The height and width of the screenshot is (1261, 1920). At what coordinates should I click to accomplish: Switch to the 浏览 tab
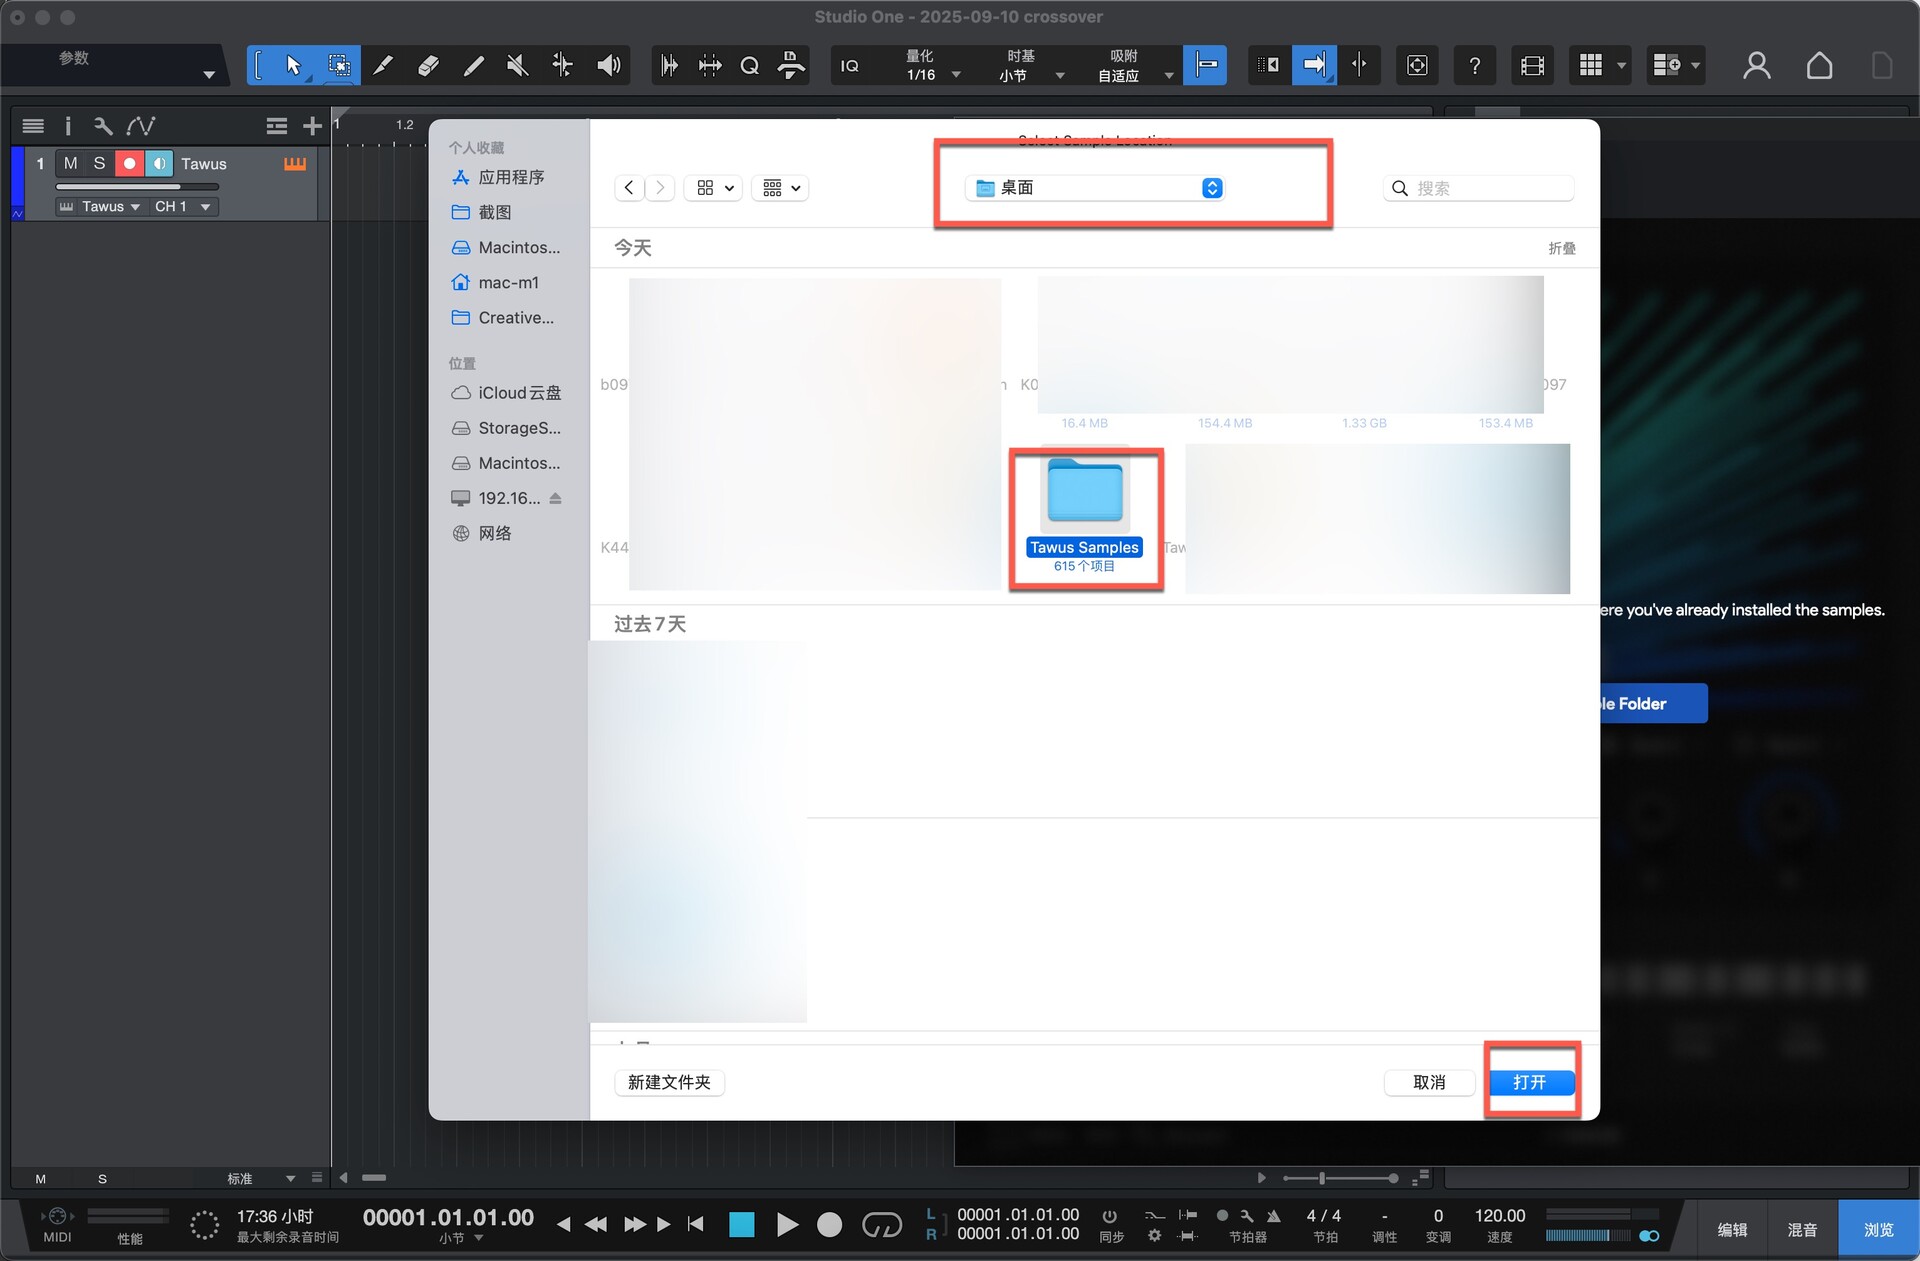coord(1878,1230)
